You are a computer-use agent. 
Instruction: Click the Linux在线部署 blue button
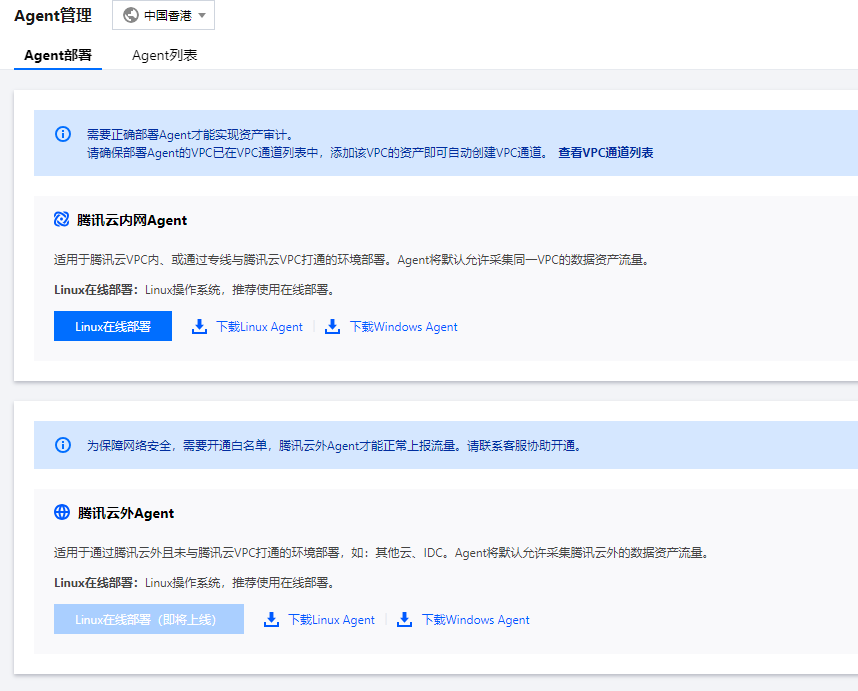(113, 326)
